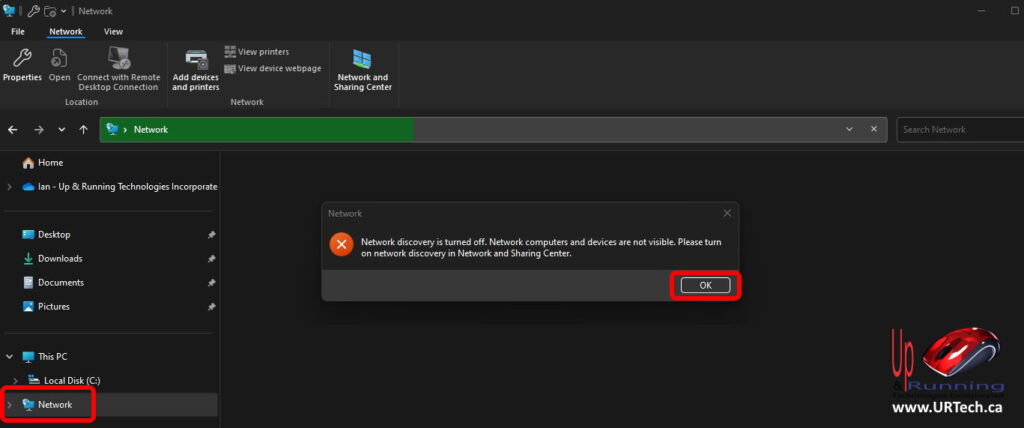Screen dimensions: 1024x428
Task: Click the Properties icon in the ribbon
Action: click(x=22, y=65)
